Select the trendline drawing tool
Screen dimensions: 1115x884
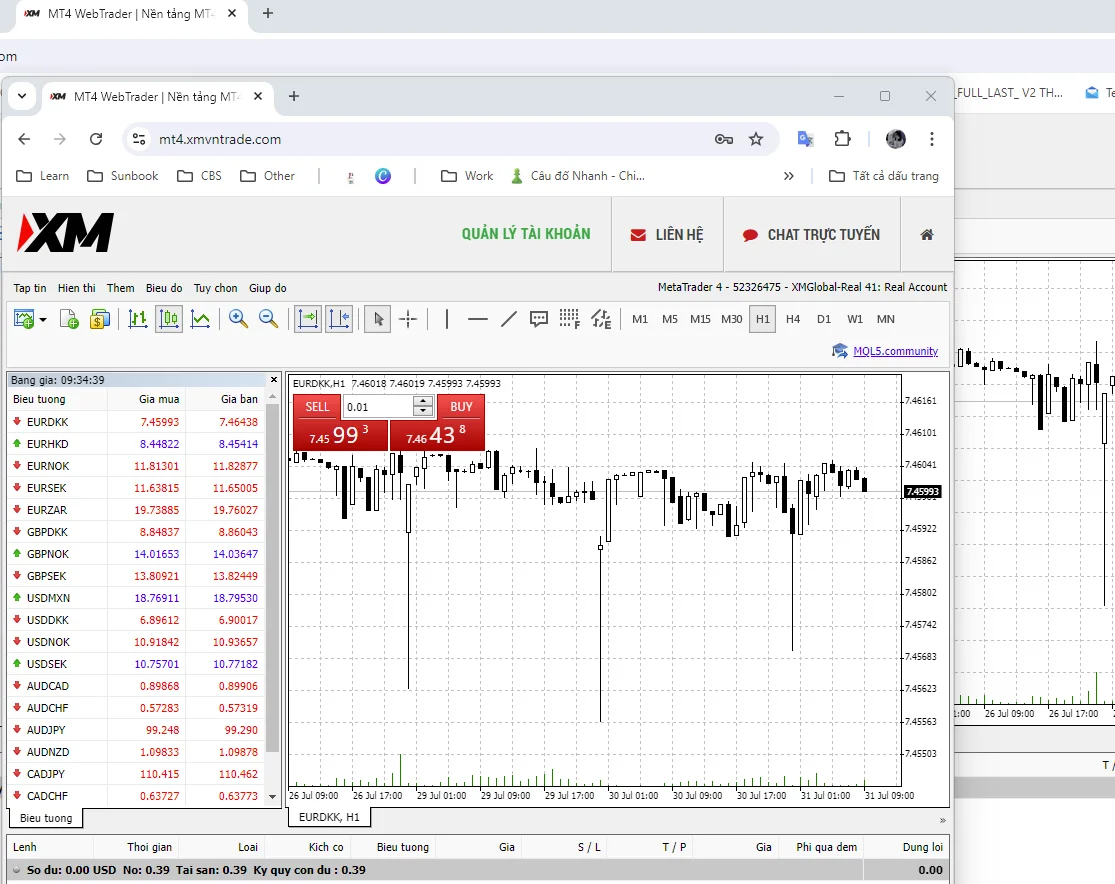tap(508, 319)
